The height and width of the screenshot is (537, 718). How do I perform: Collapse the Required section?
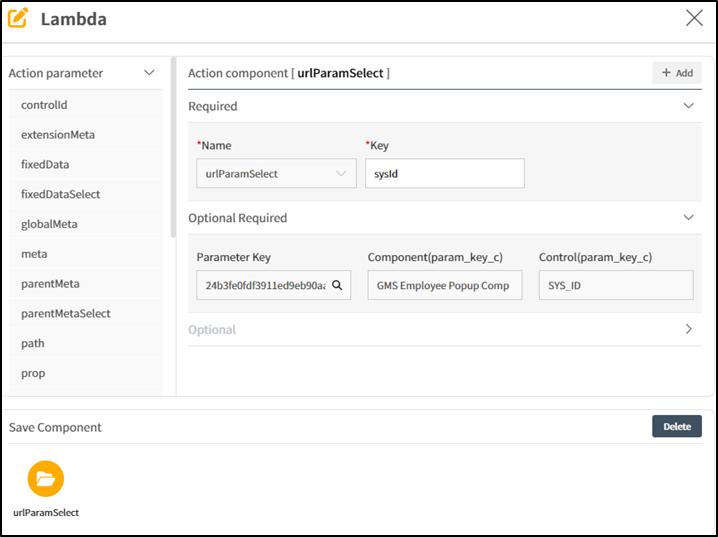click(688, 106)
